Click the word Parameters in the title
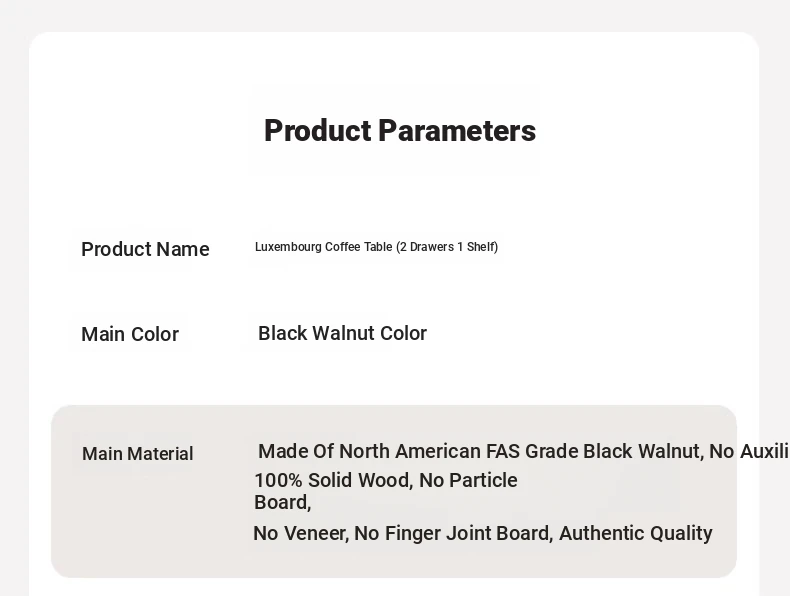790x596 pixels. click(457, 131)
